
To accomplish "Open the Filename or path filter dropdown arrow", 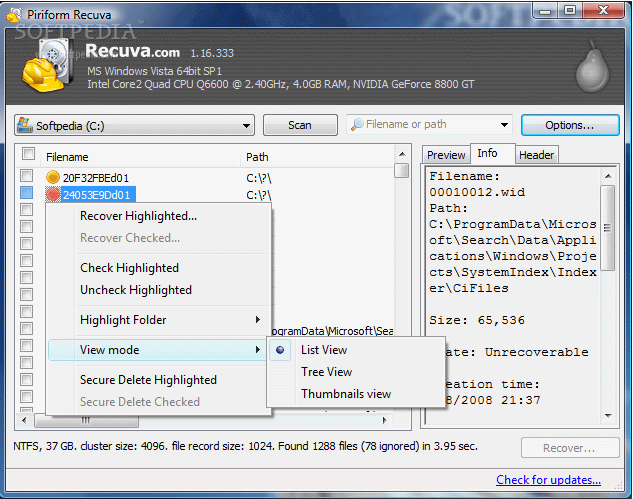I will 504,125.
